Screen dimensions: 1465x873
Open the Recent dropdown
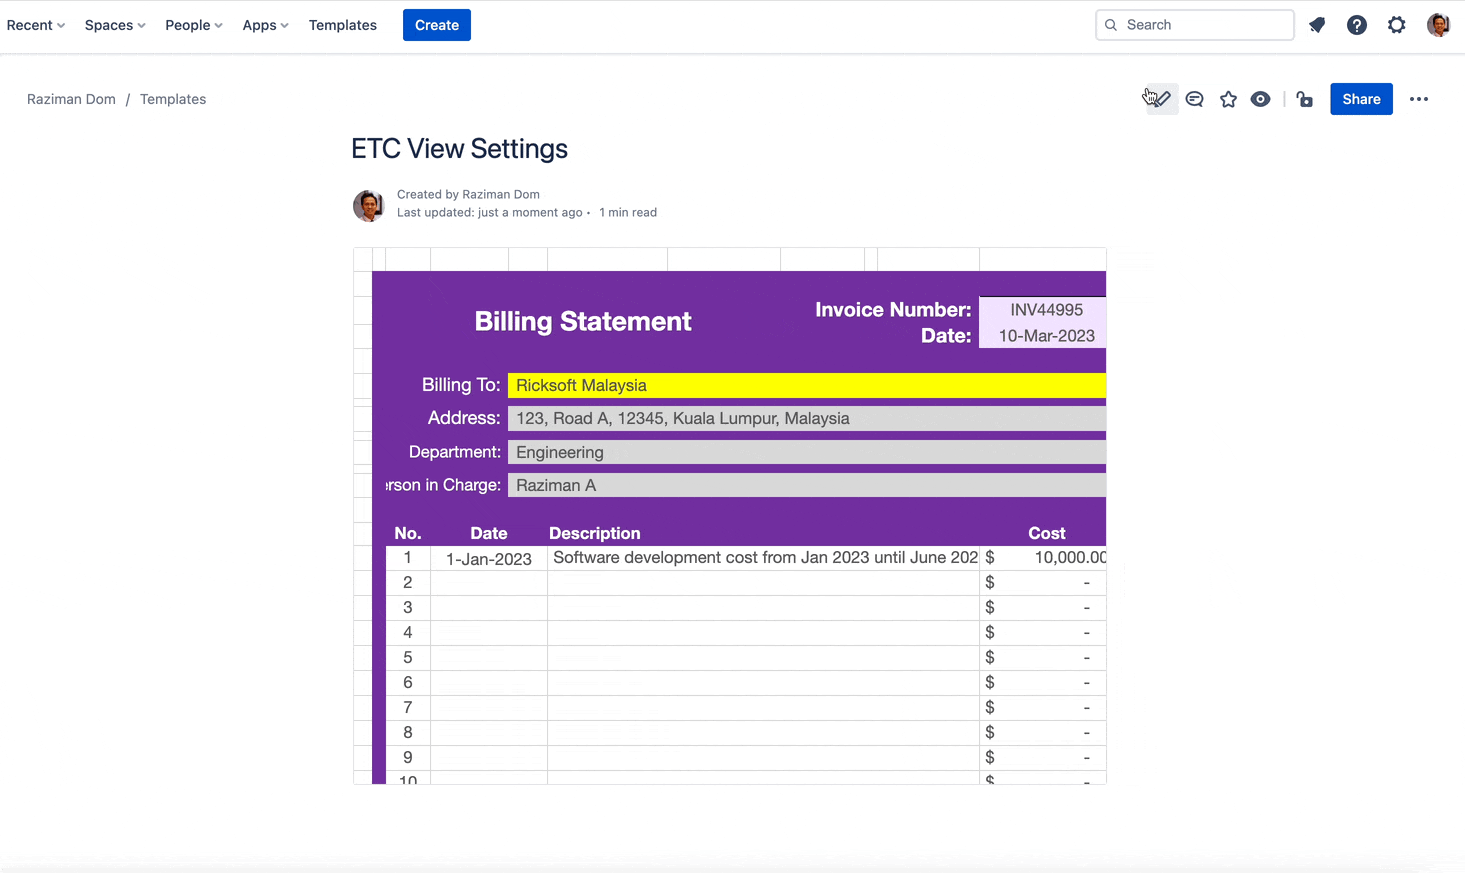(x=30, y=24)
